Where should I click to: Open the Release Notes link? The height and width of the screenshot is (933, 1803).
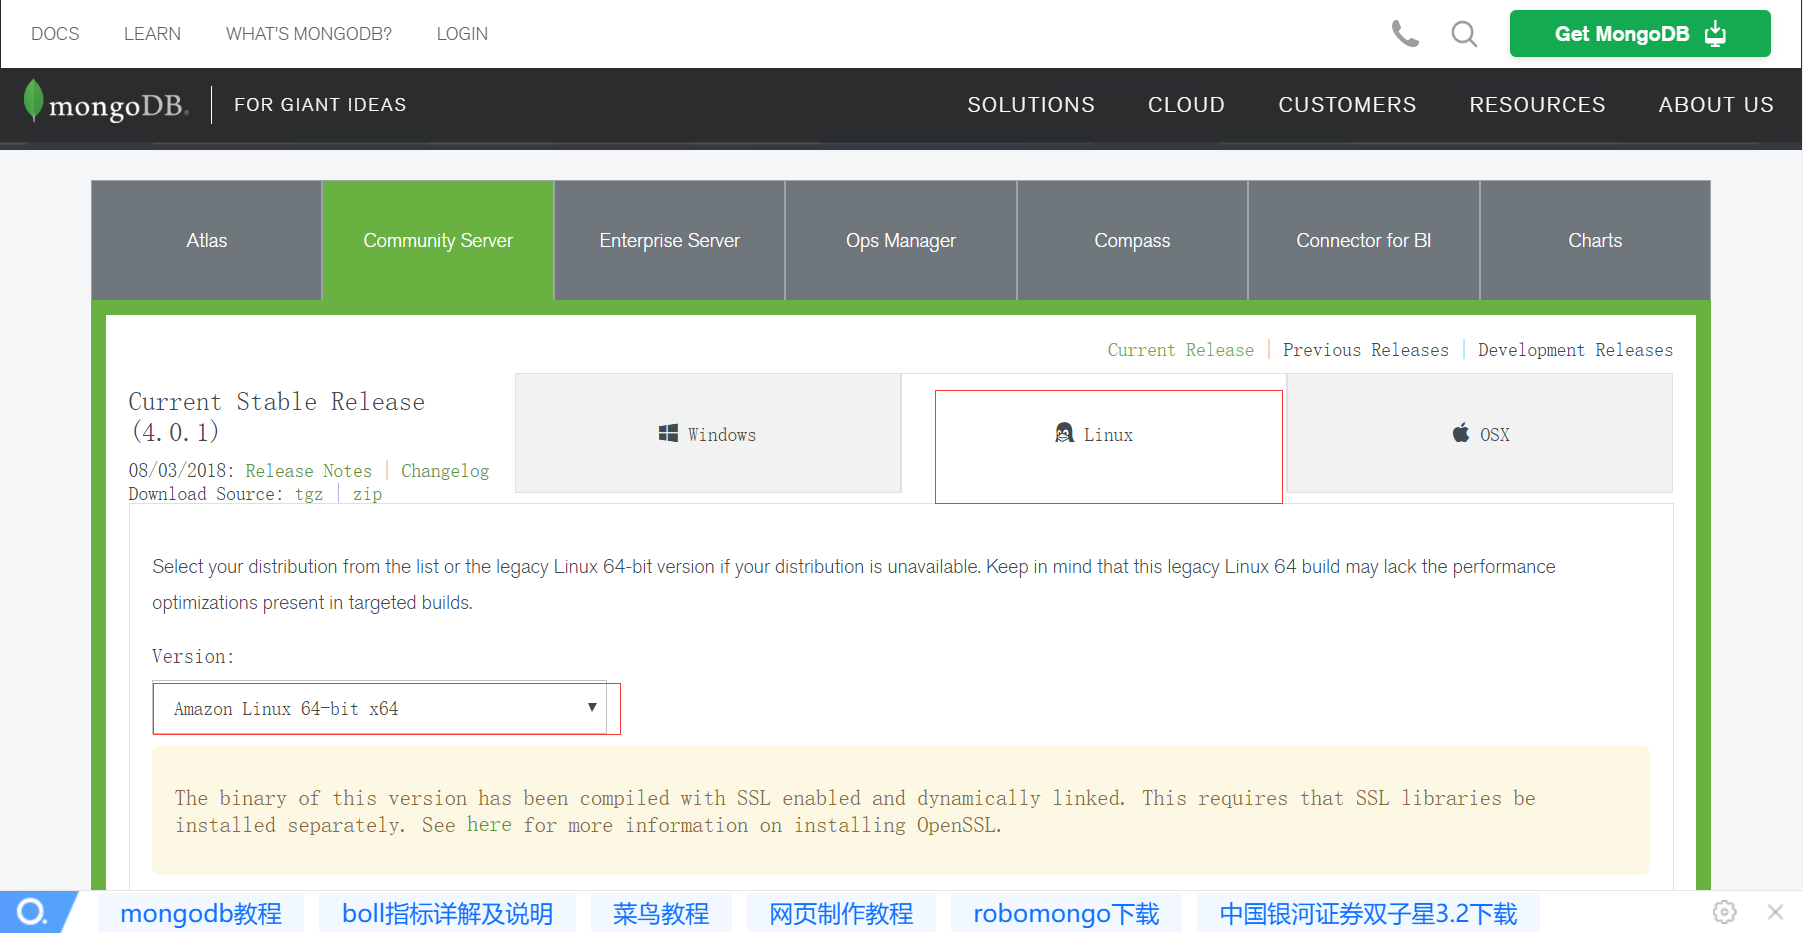click(x=308, y=471)
